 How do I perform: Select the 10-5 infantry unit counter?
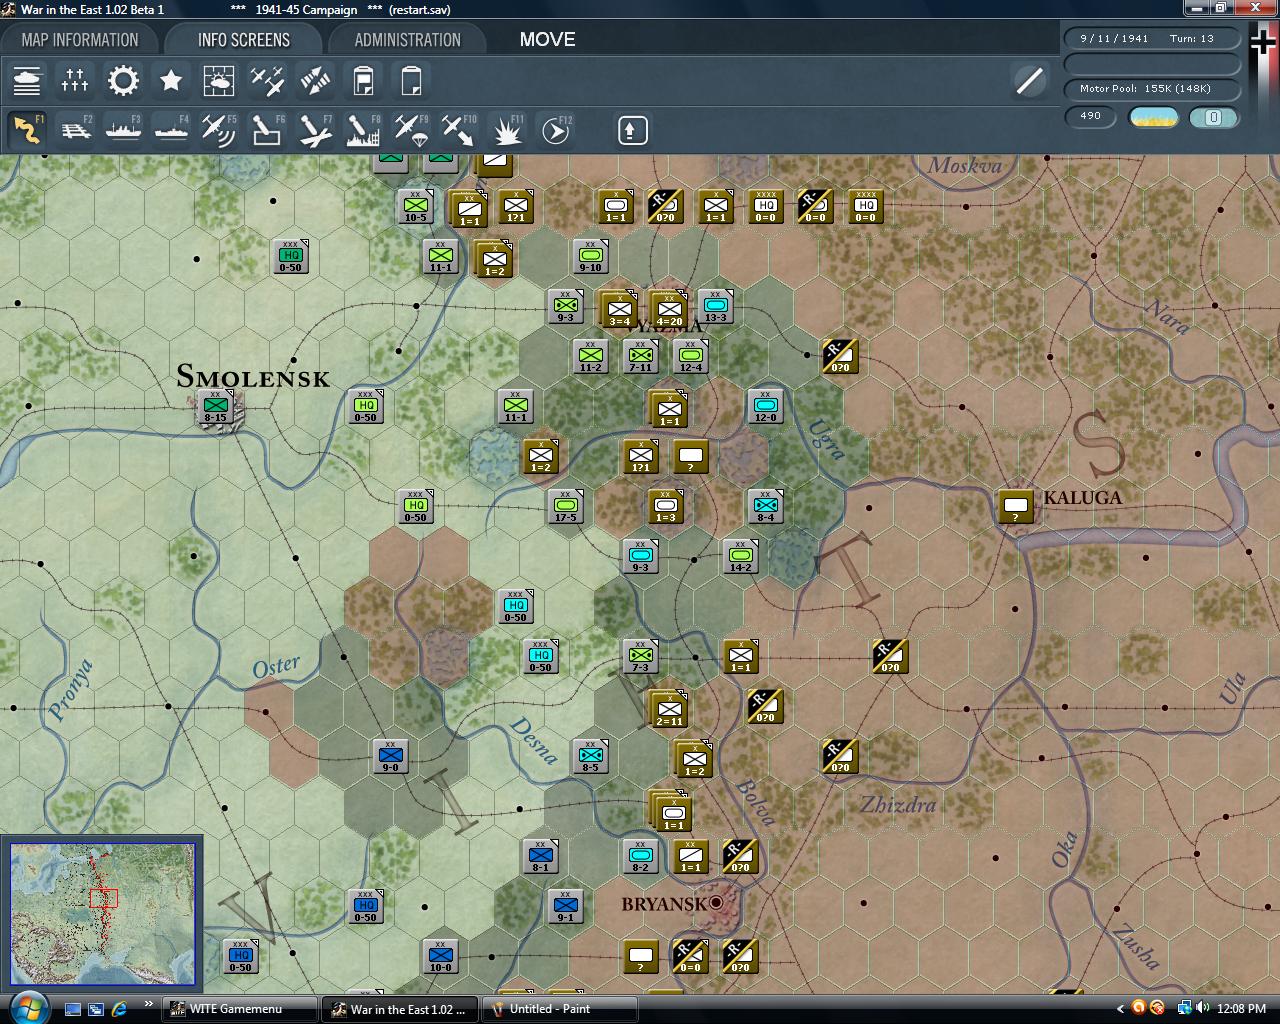415,207
